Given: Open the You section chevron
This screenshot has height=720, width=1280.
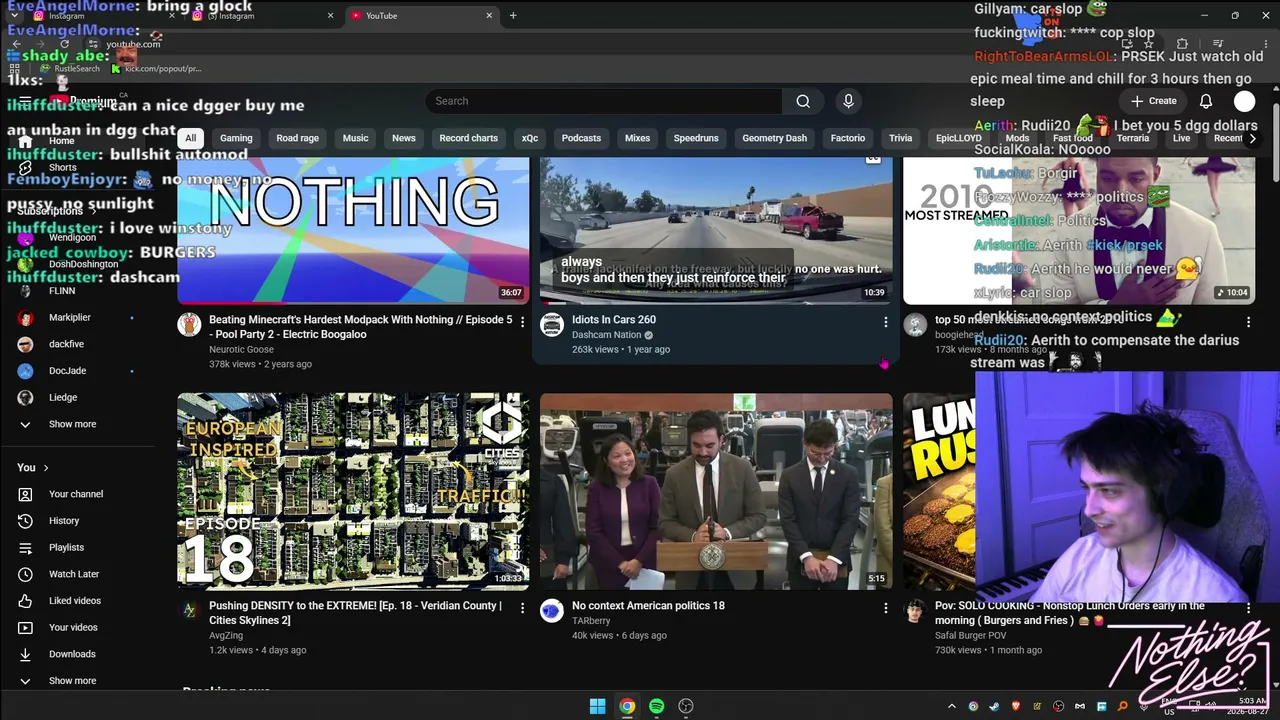Looking at the screenshot, I should pyautogui.click(x=46, y=468).
